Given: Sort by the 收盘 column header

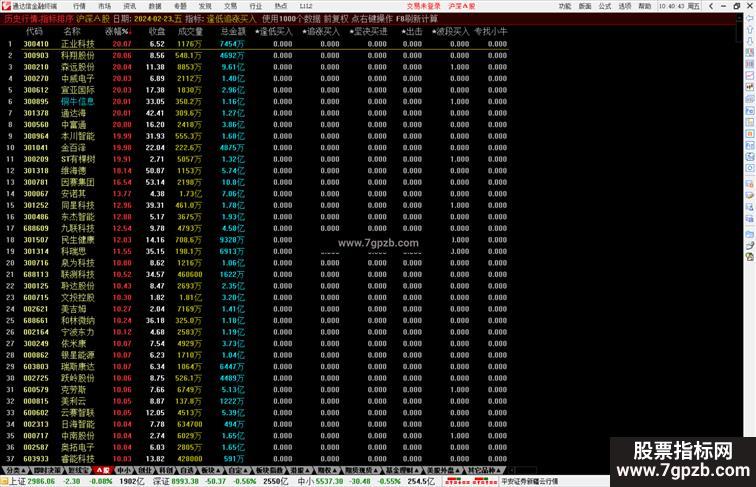Looking at the screenshot, I should (x=157, y=31).
